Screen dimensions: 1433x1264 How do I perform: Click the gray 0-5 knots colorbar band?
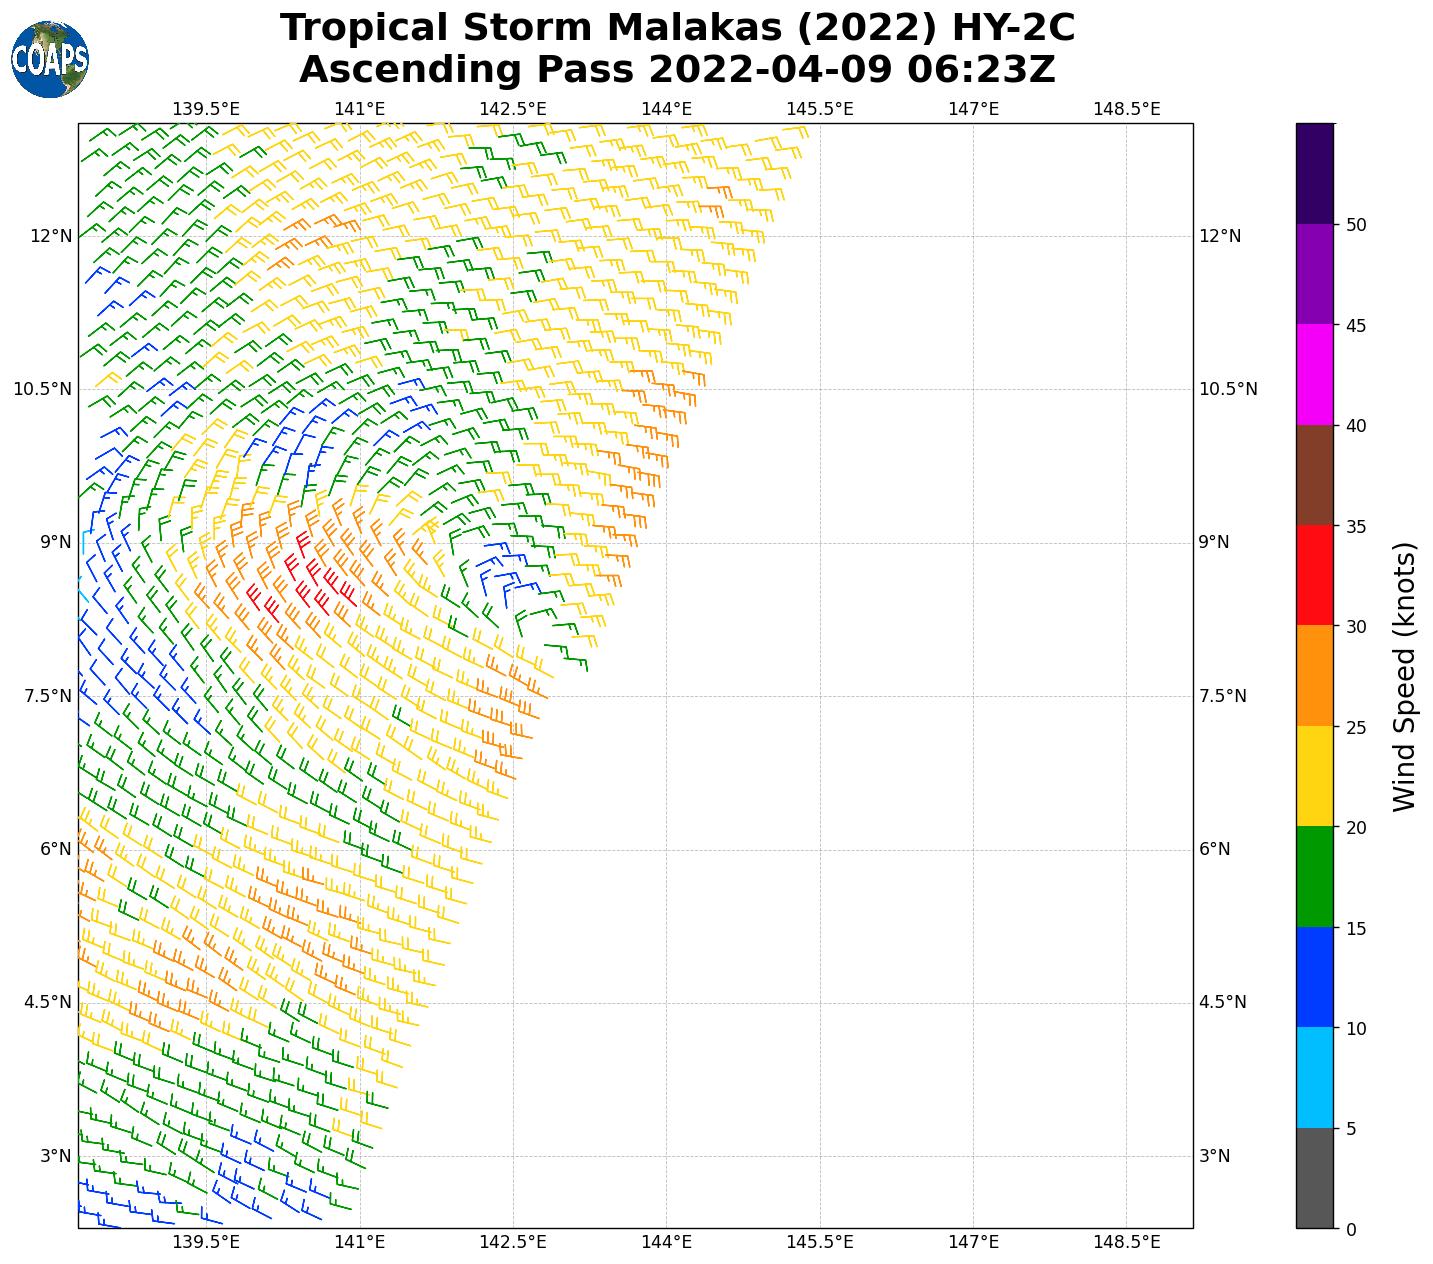[1314, 1178]
